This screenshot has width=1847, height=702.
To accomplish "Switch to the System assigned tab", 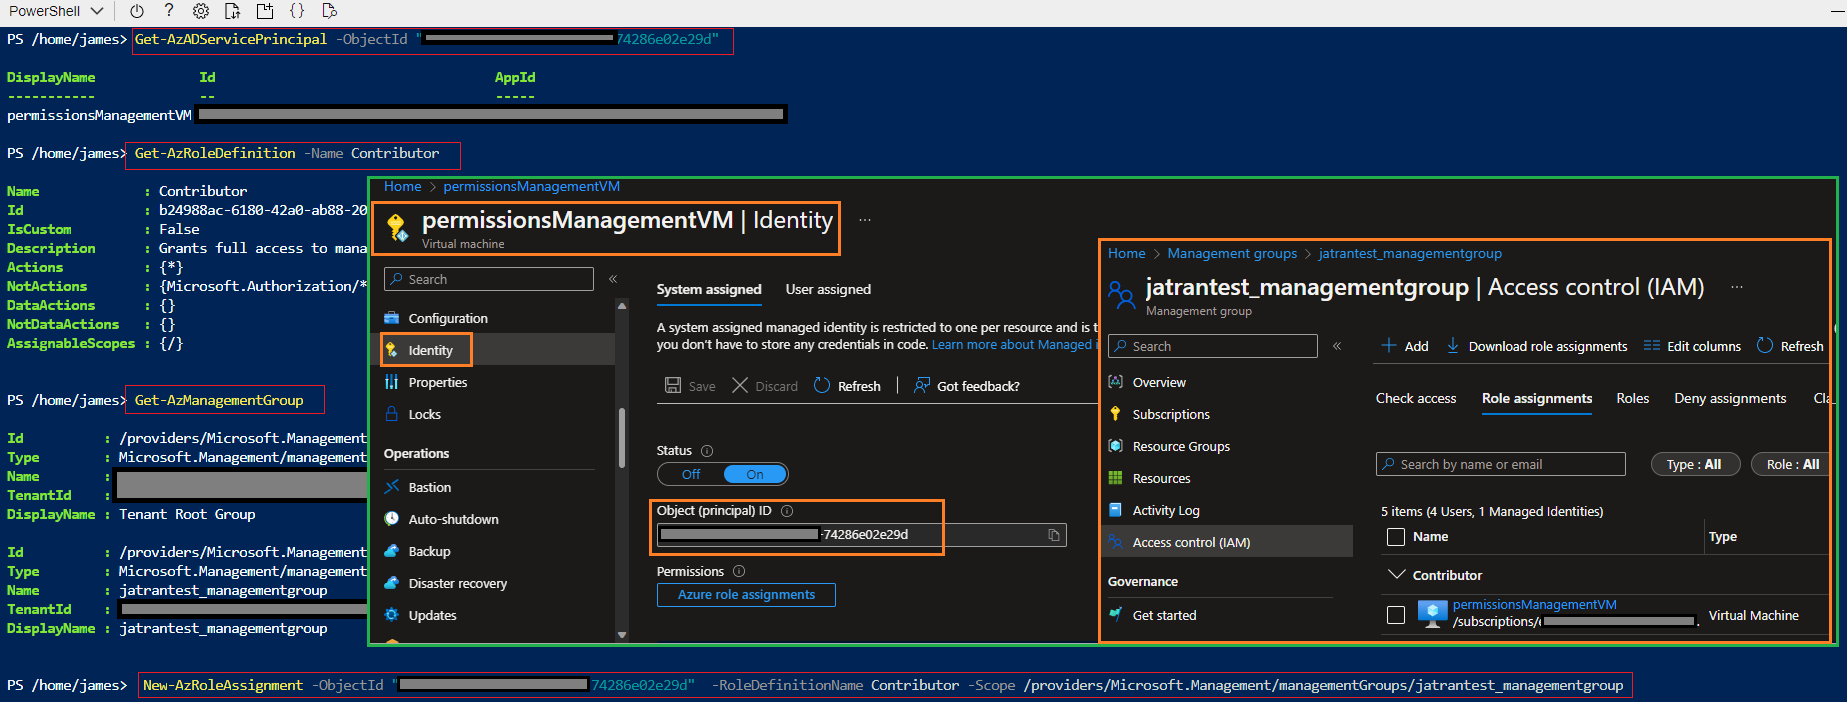I will pos(709,289).
